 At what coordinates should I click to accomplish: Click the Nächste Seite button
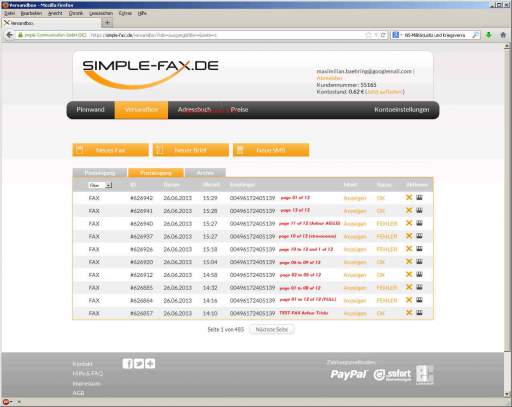coord(272,329)
